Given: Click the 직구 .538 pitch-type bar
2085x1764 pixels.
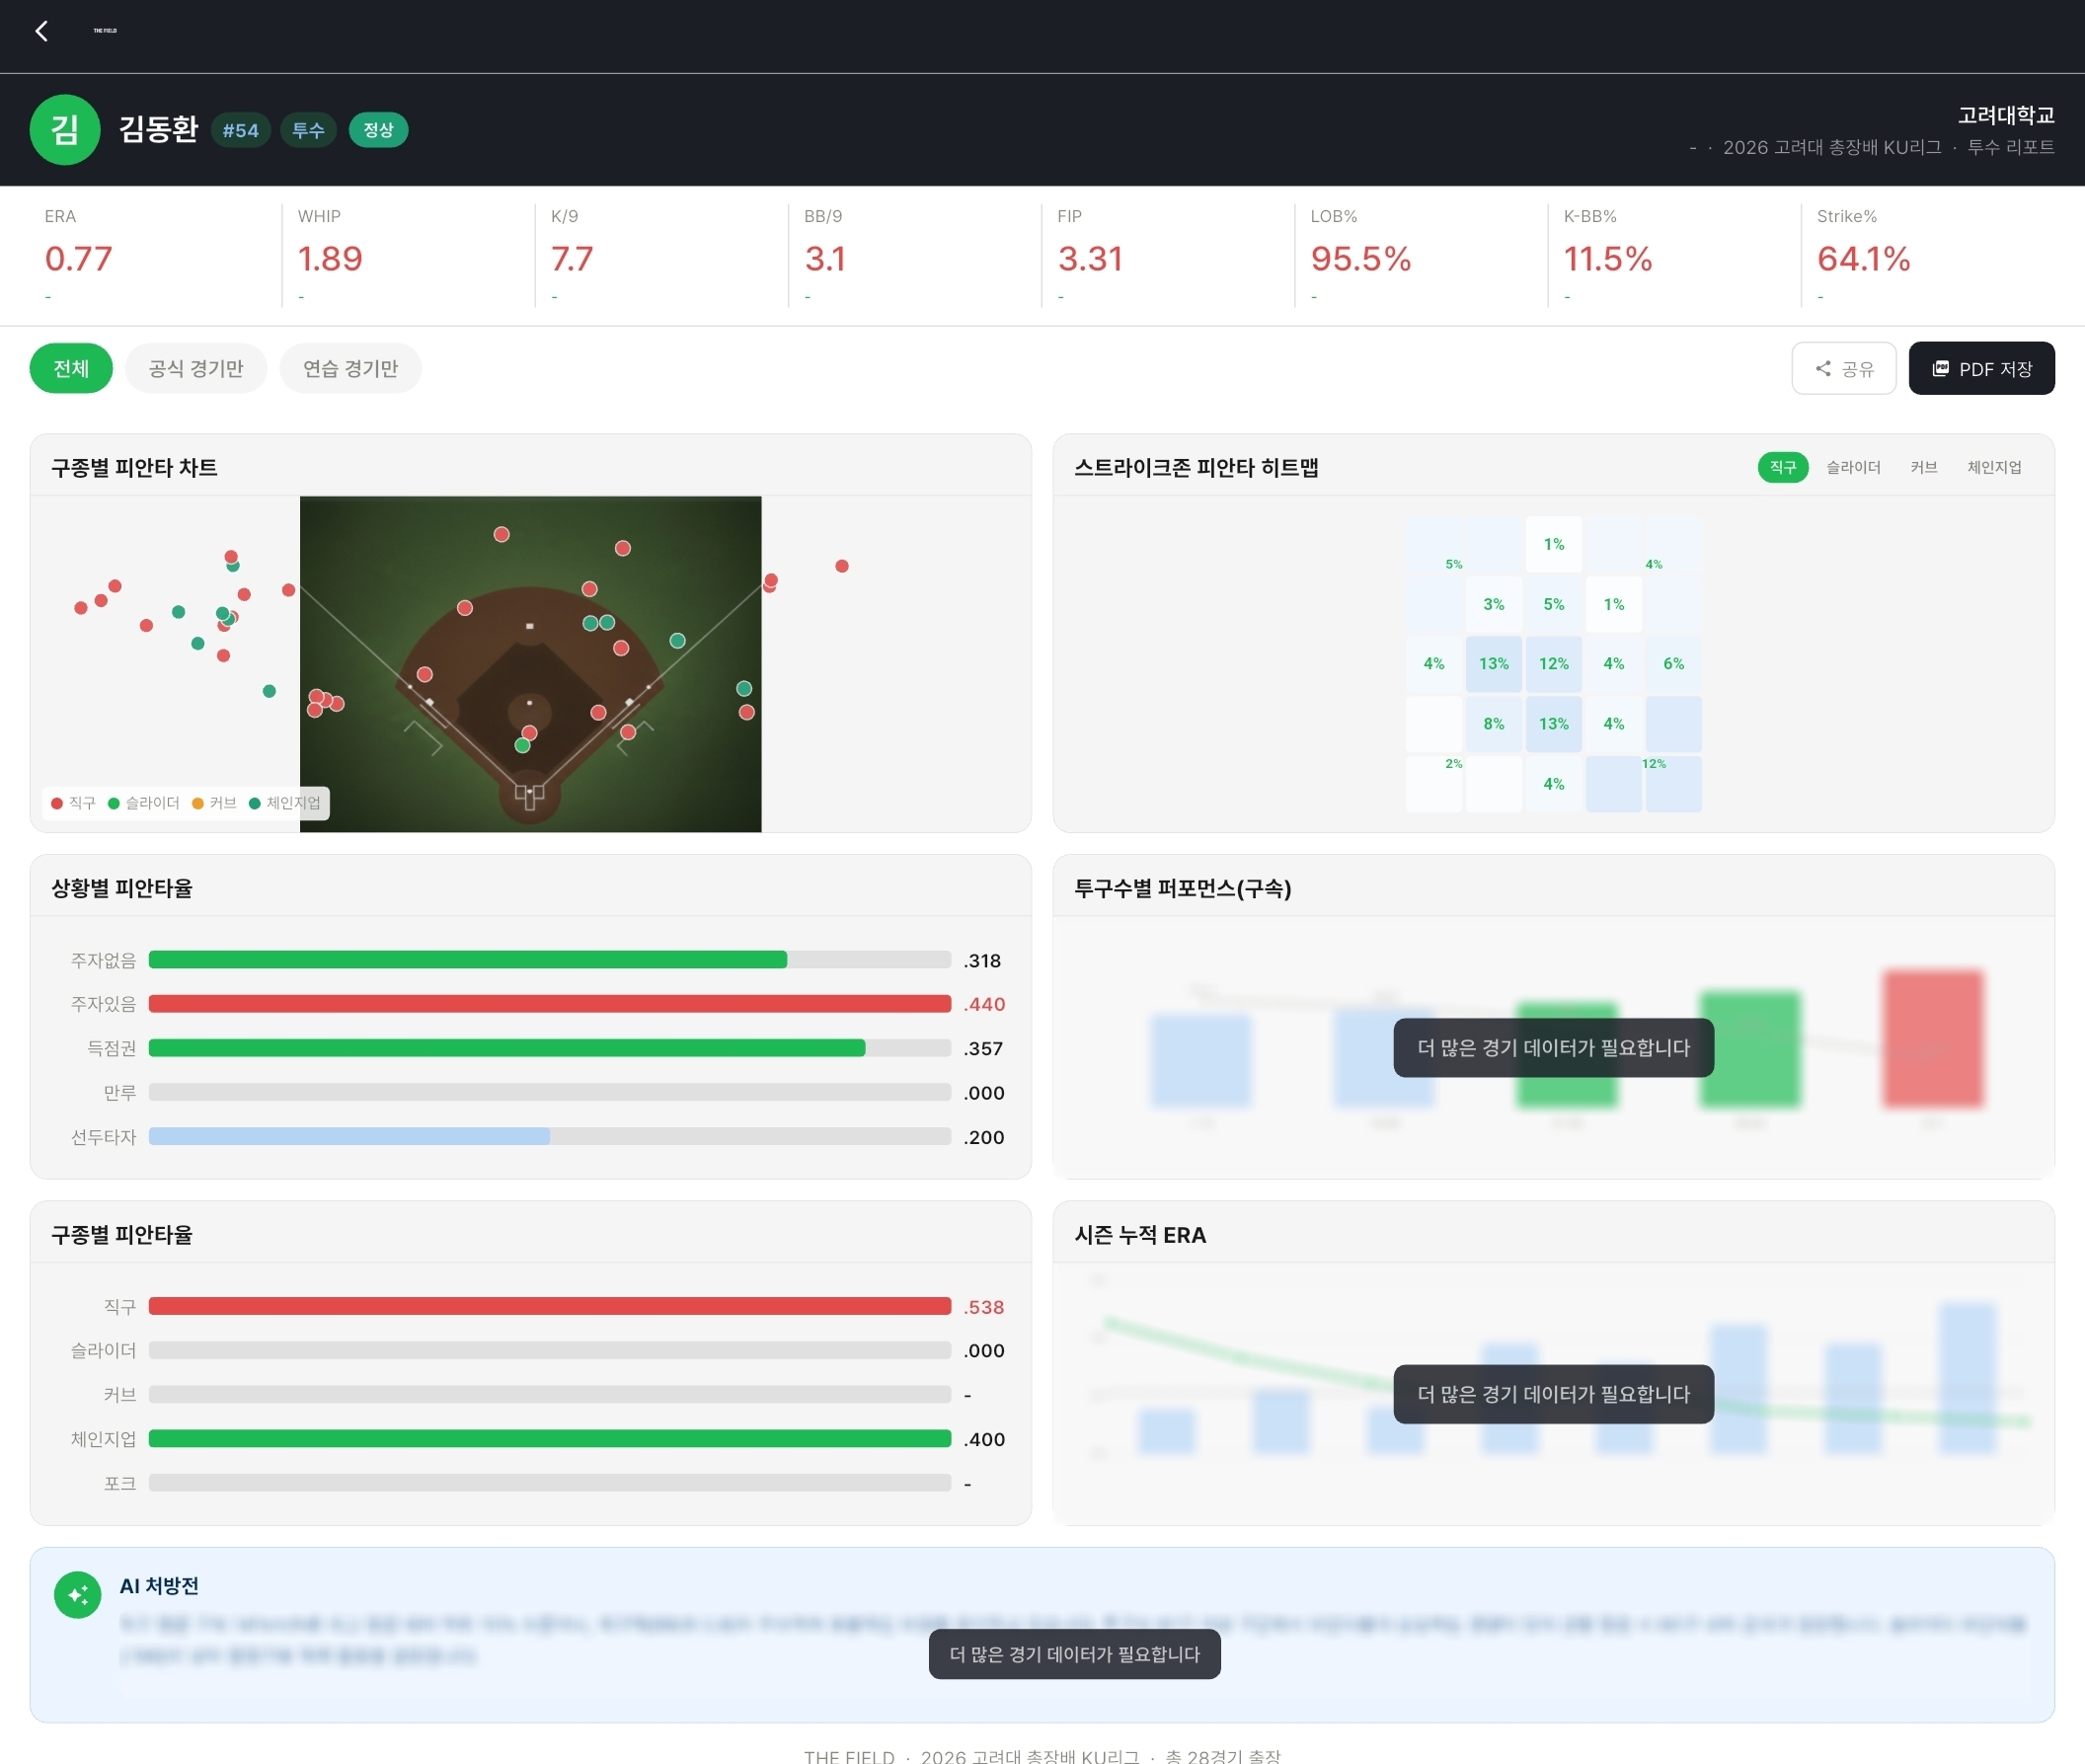Looking at the screenshot, I should [x=549, y=1306].
